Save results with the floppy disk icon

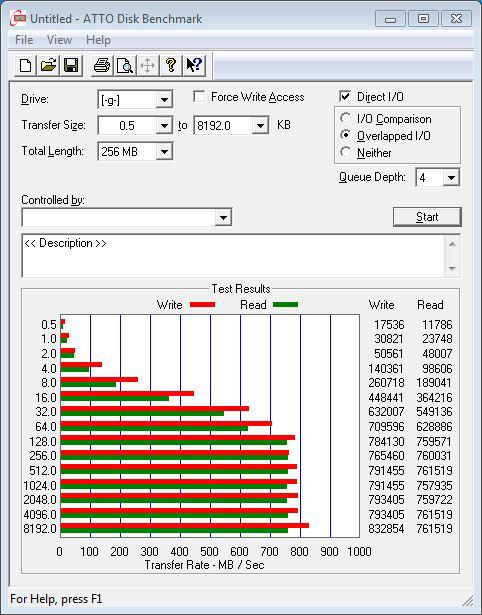71,65
